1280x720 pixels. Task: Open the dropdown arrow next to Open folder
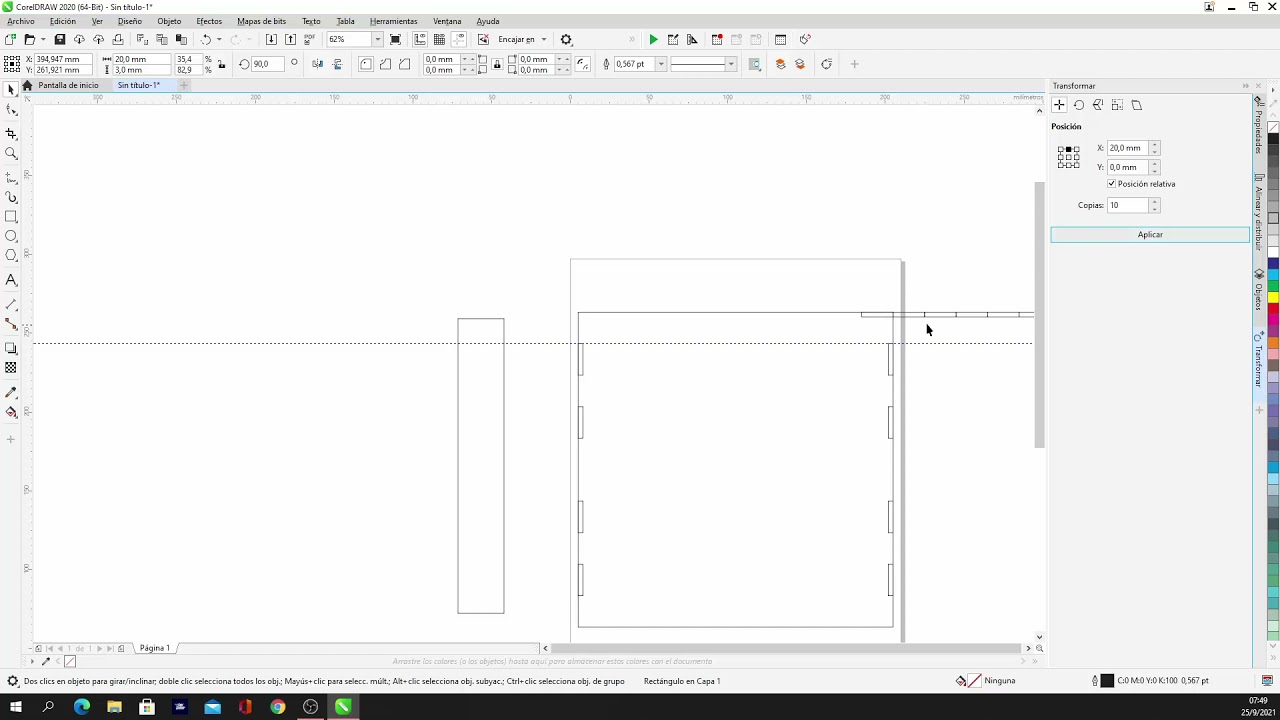(43, 39)
